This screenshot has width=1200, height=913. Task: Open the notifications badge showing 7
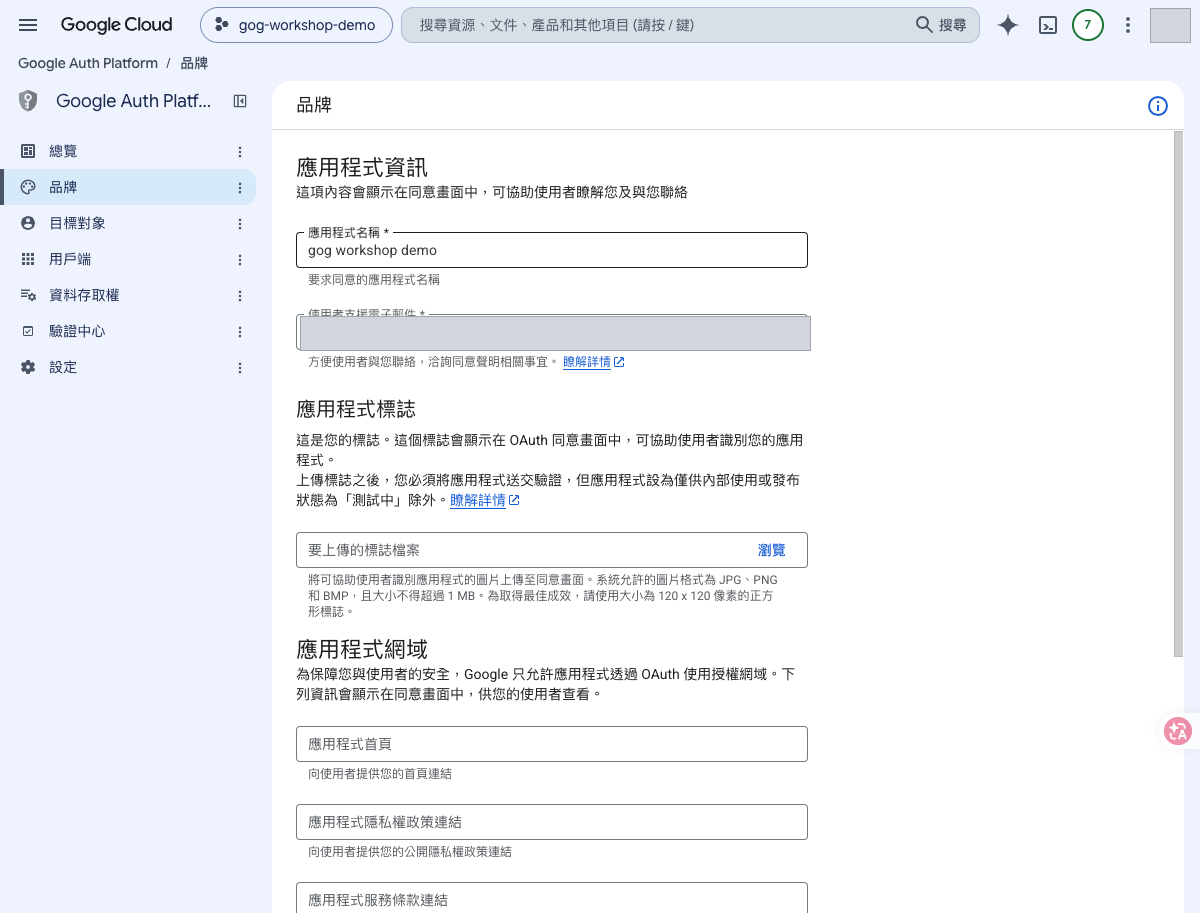click(1088, 25)
